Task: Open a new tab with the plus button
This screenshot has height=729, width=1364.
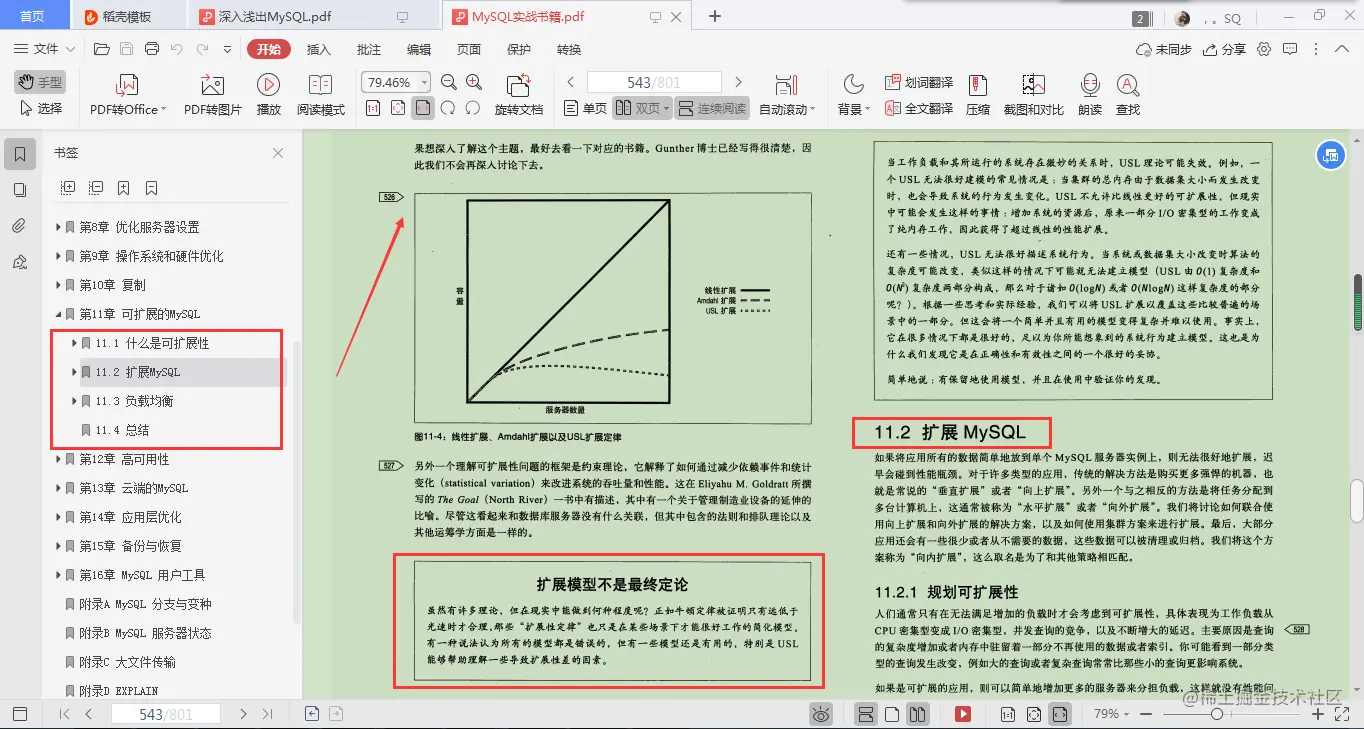Action: [714, 16]
